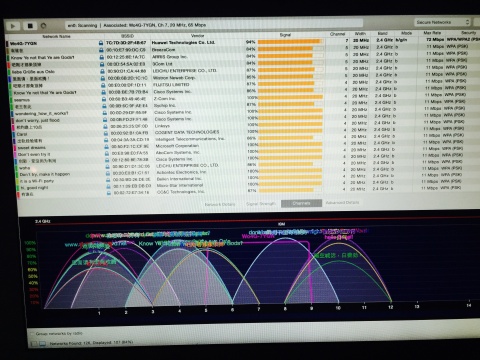Click the Vendor column header
The width and height of the screenshot is (480, 360).
(x=197, y=35)
